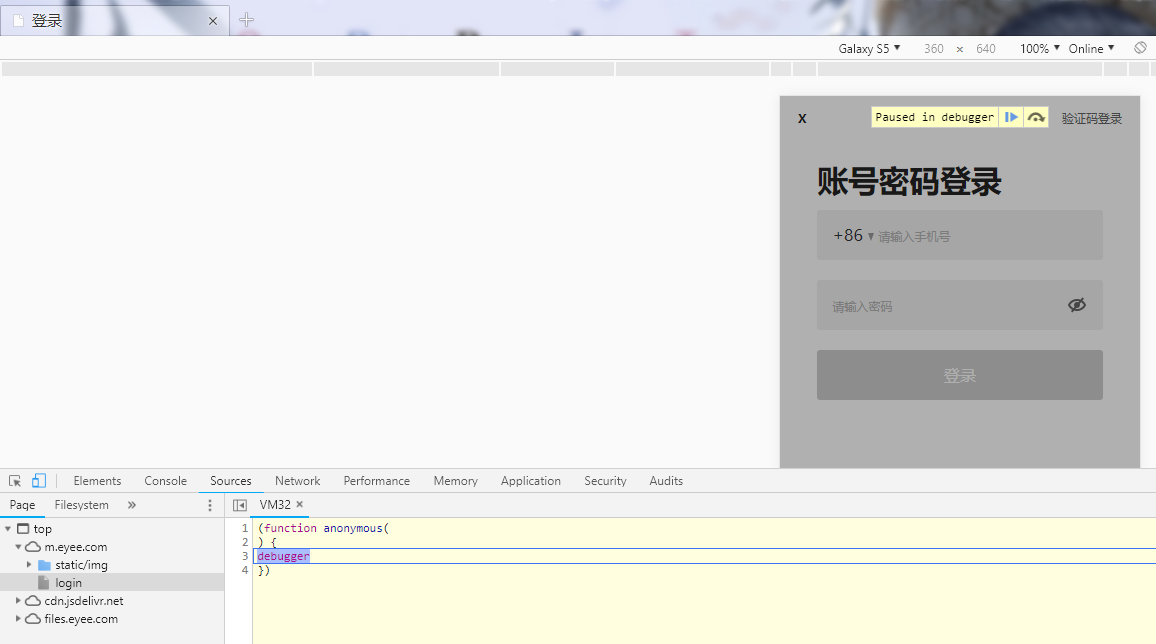Hide the navigator sidebar with the collapse icon
This screenshot has height=644, width=1156.
[238, 505]
